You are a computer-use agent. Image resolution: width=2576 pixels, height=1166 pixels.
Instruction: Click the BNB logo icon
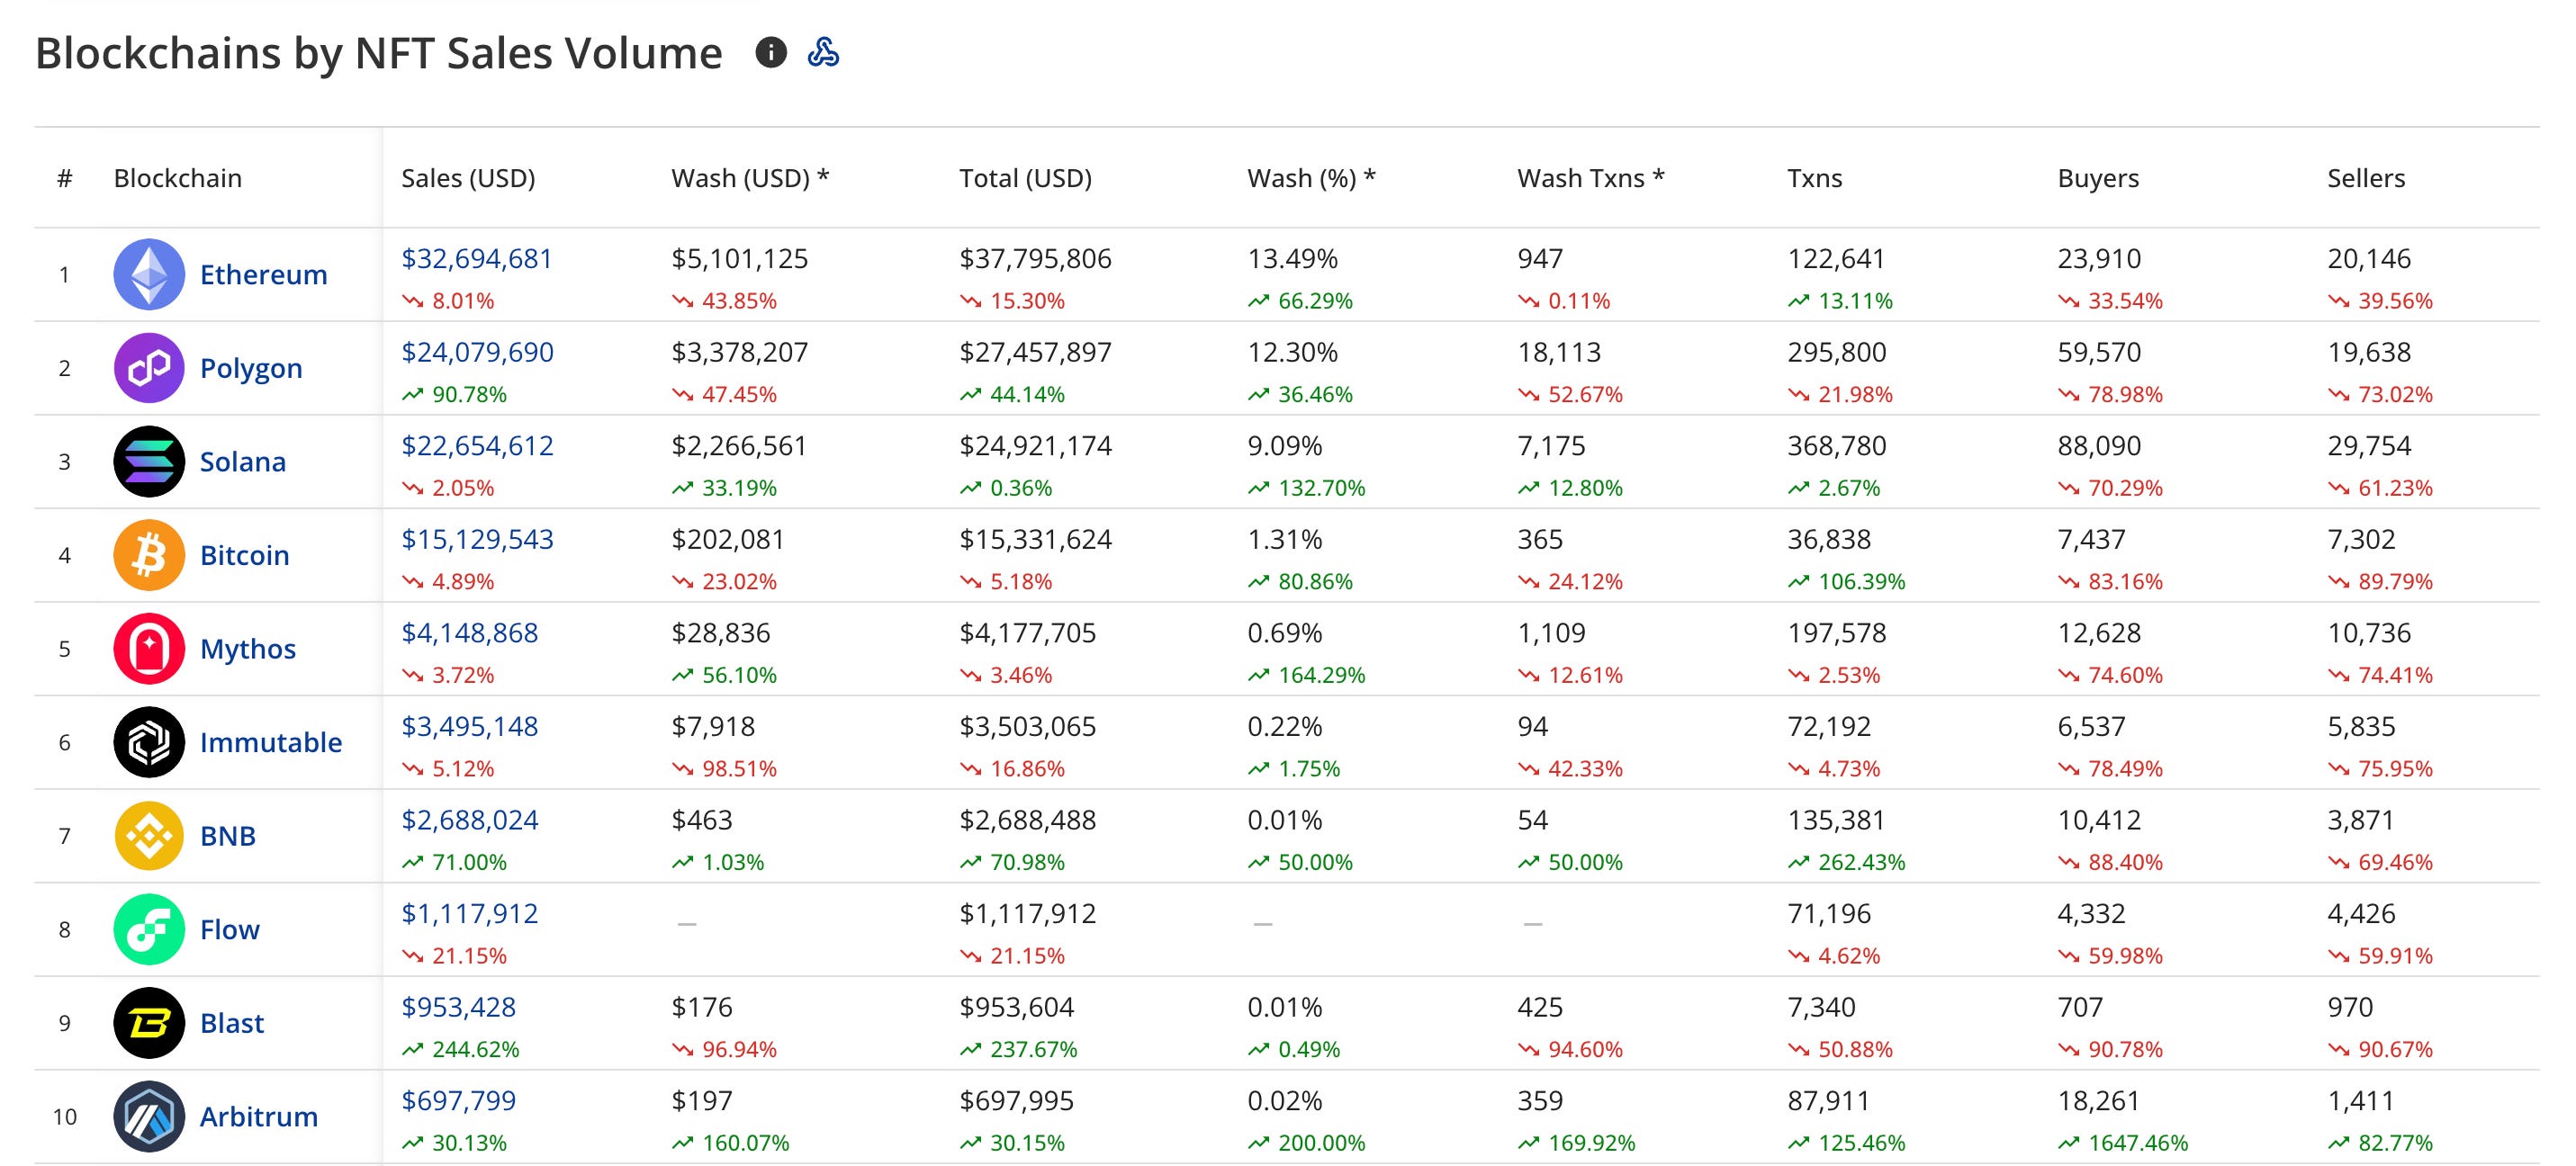pos(149,835)
